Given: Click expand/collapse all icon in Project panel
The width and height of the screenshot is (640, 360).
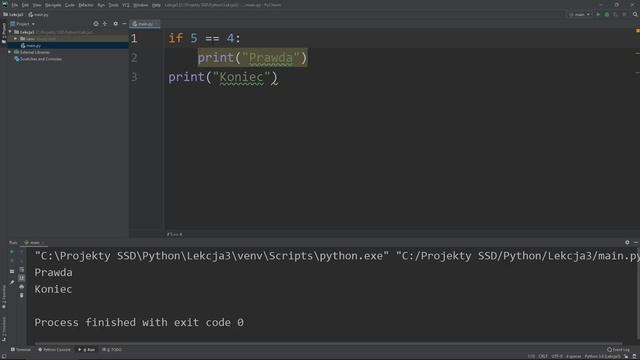Looking at the screenshot, I should 105,24.
